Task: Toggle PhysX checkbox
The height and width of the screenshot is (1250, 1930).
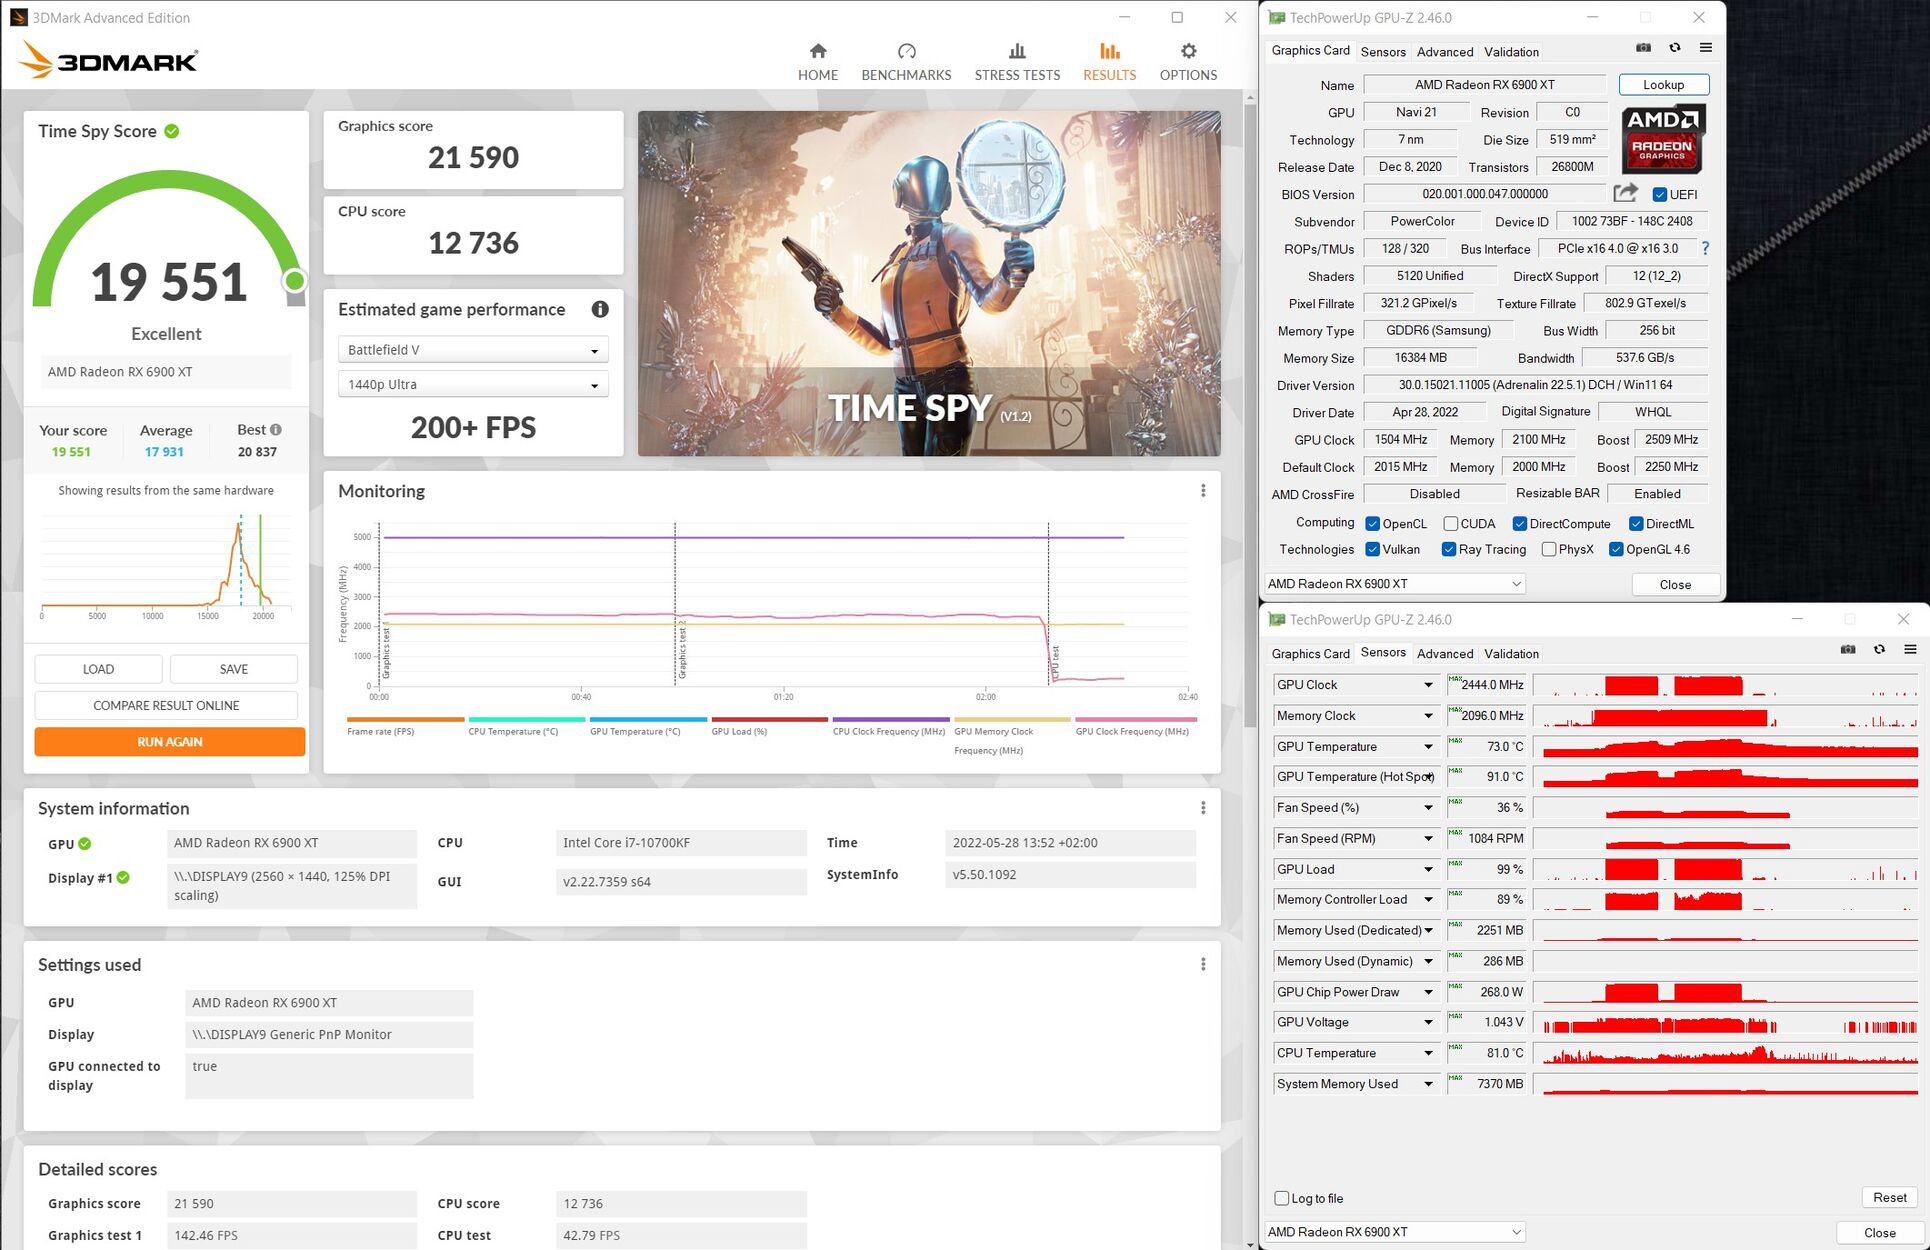Action: click(x=1549, y=549)
